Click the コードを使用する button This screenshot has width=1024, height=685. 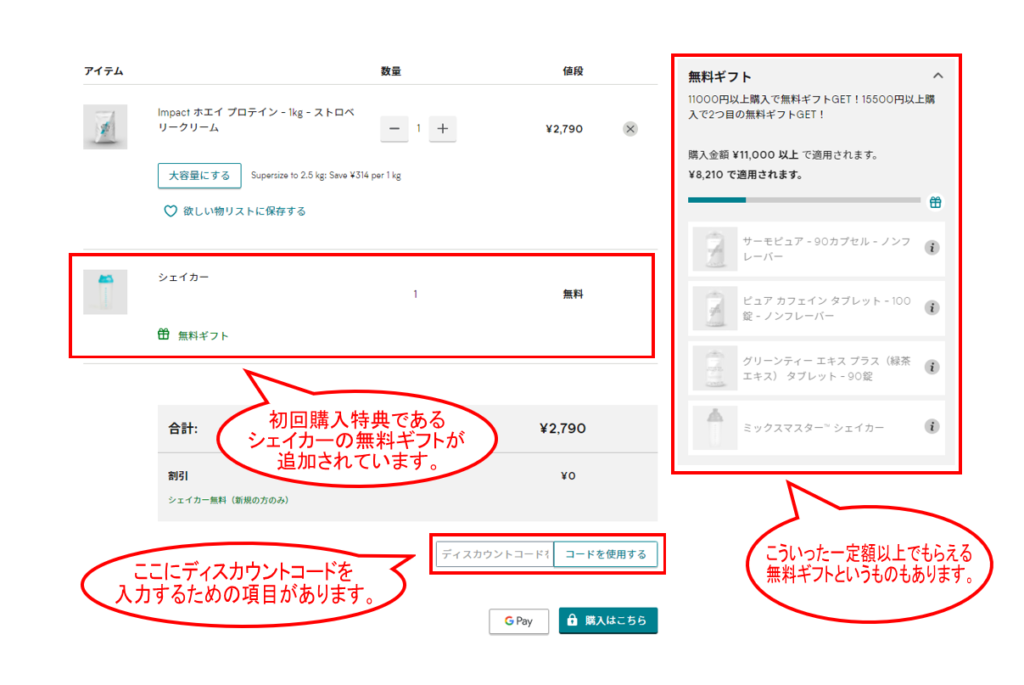point(605,554)
